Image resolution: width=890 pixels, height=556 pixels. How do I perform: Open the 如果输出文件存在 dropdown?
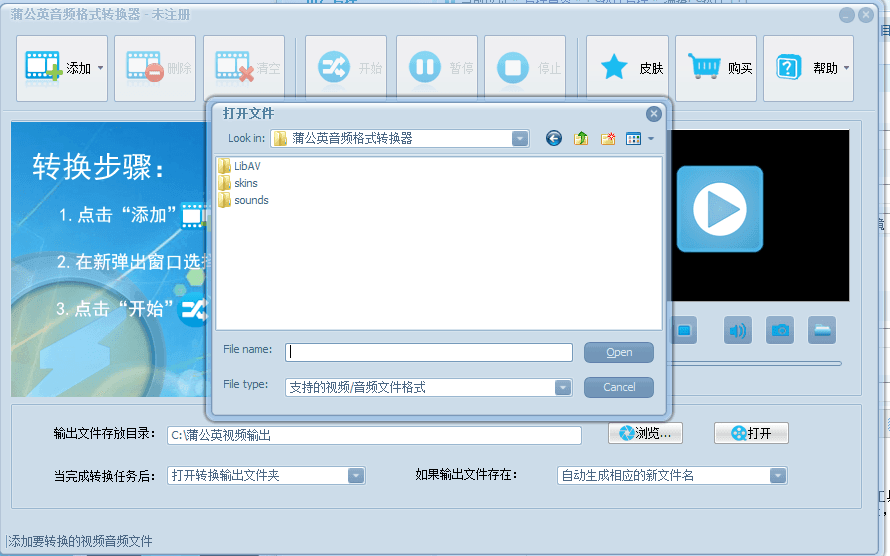coord(778,475)
